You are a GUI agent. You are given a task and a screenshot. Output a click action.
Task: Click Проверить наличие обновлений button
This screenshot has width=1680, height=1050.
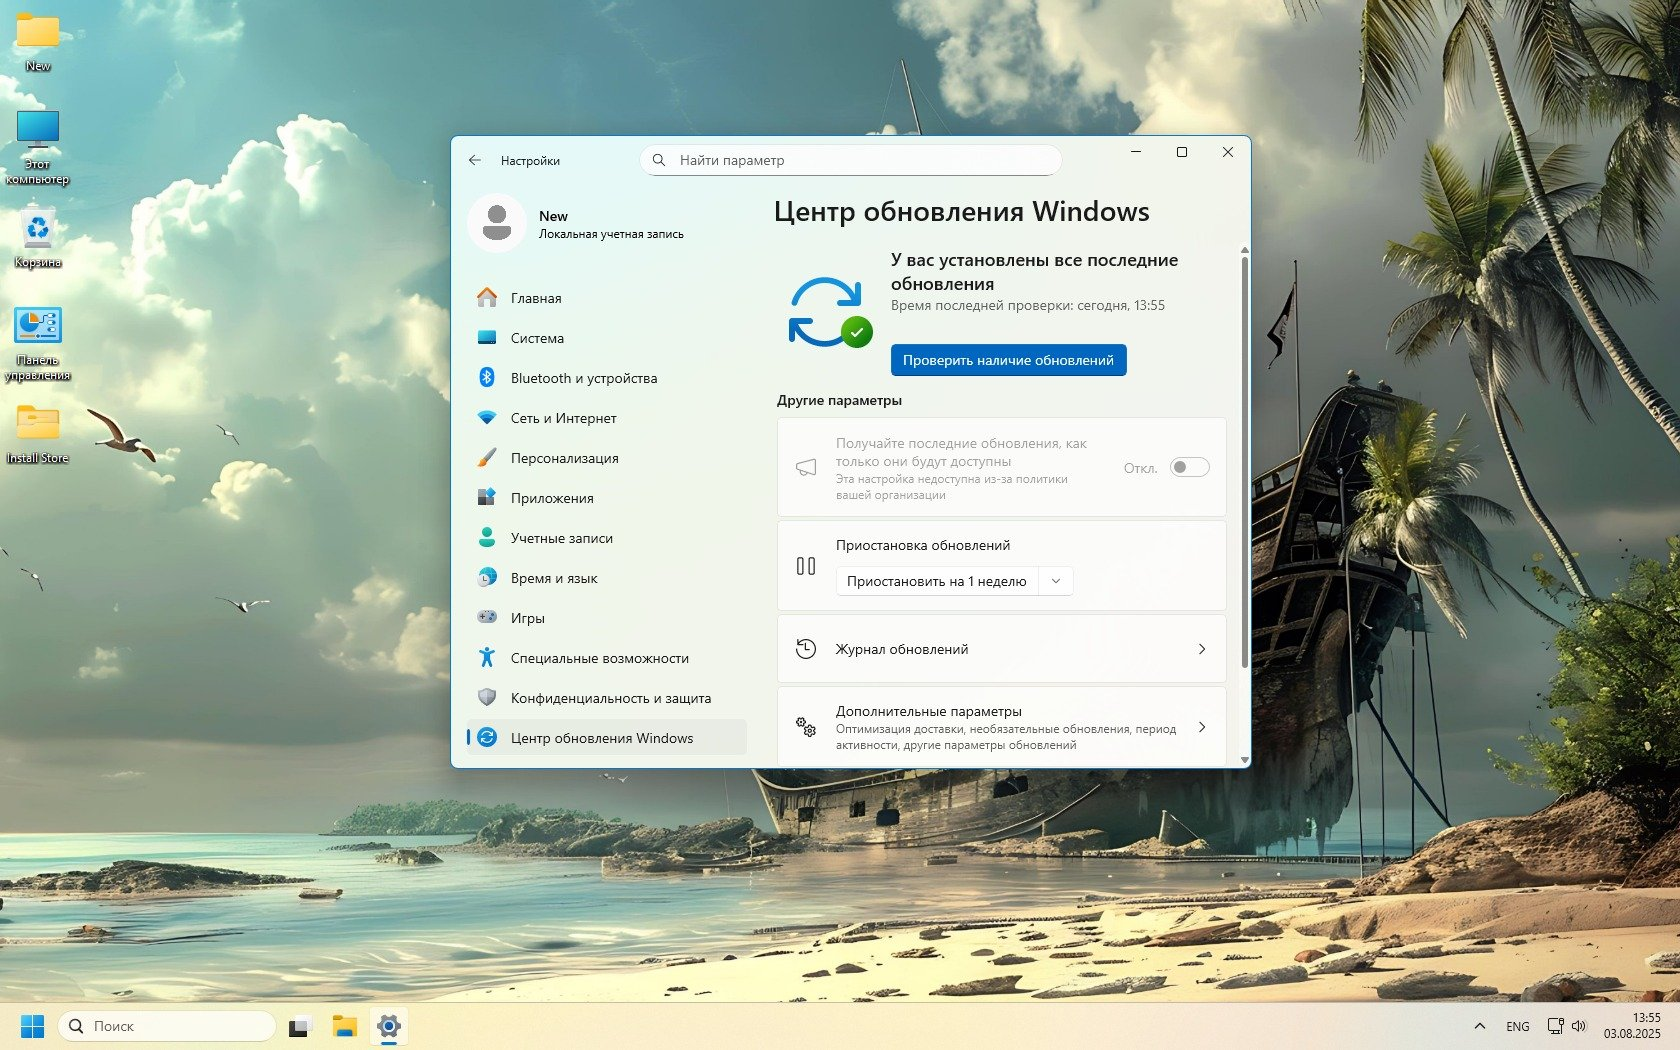1008,360
